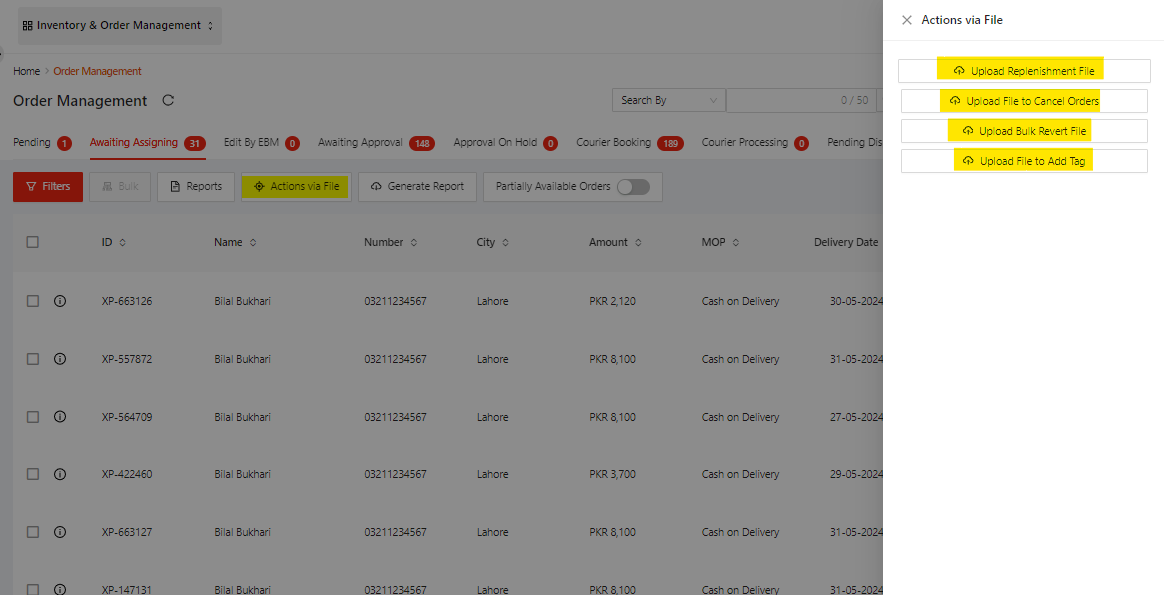Click info icon for order XP-557872

click(60, 359)
